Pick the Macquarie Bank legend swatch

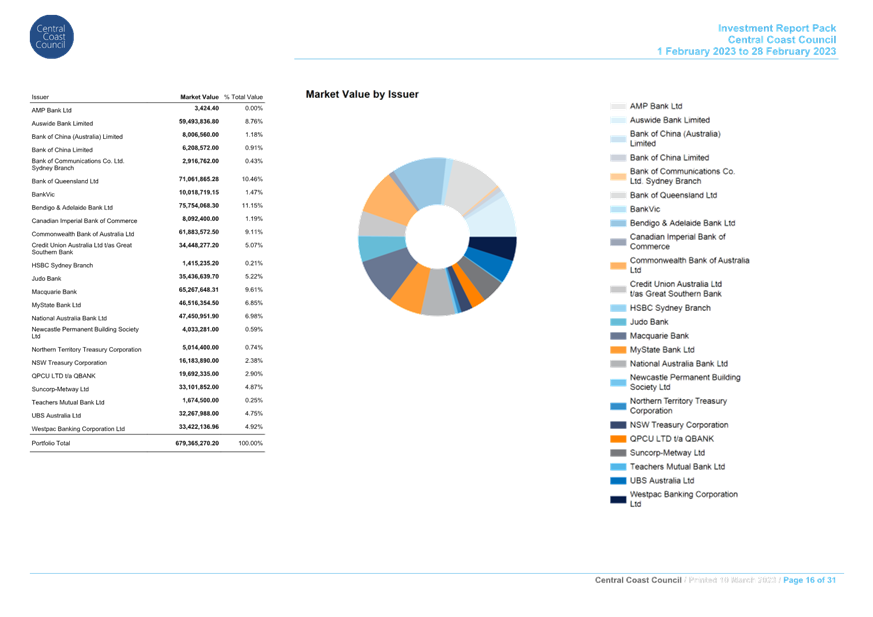pyautogui.click(x=618, y=336)
